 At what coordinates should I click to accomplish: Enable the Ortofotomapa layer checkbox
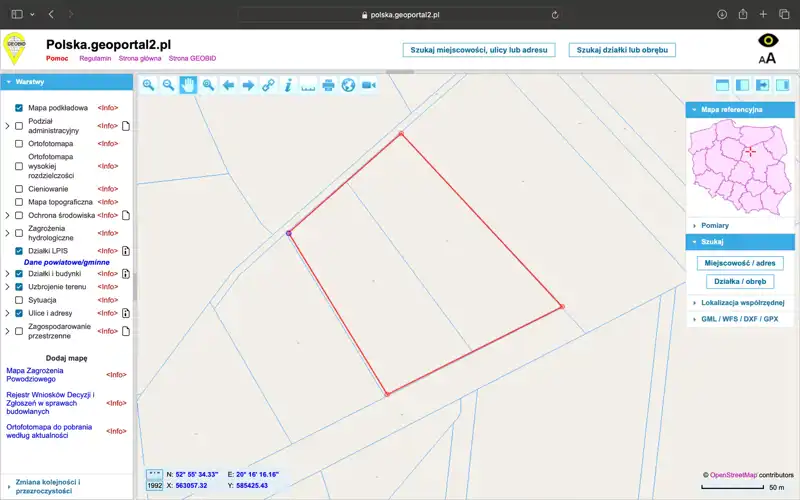[19, 143]
